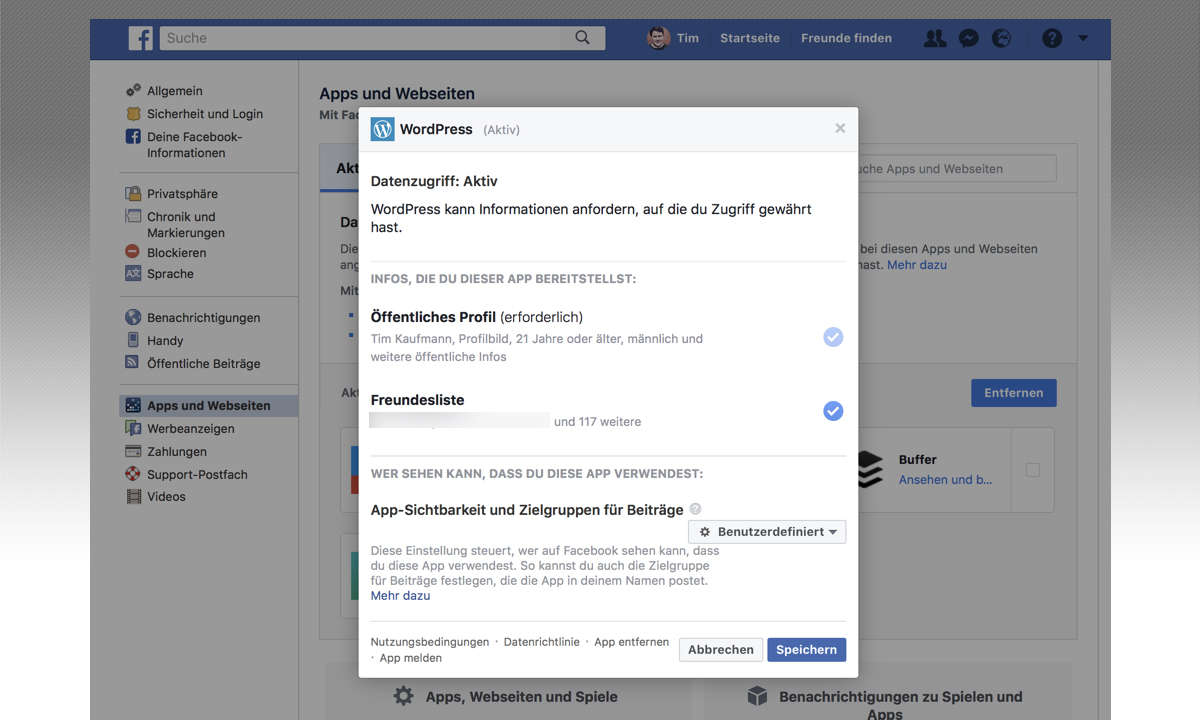Open the Messenger icon

968,38
